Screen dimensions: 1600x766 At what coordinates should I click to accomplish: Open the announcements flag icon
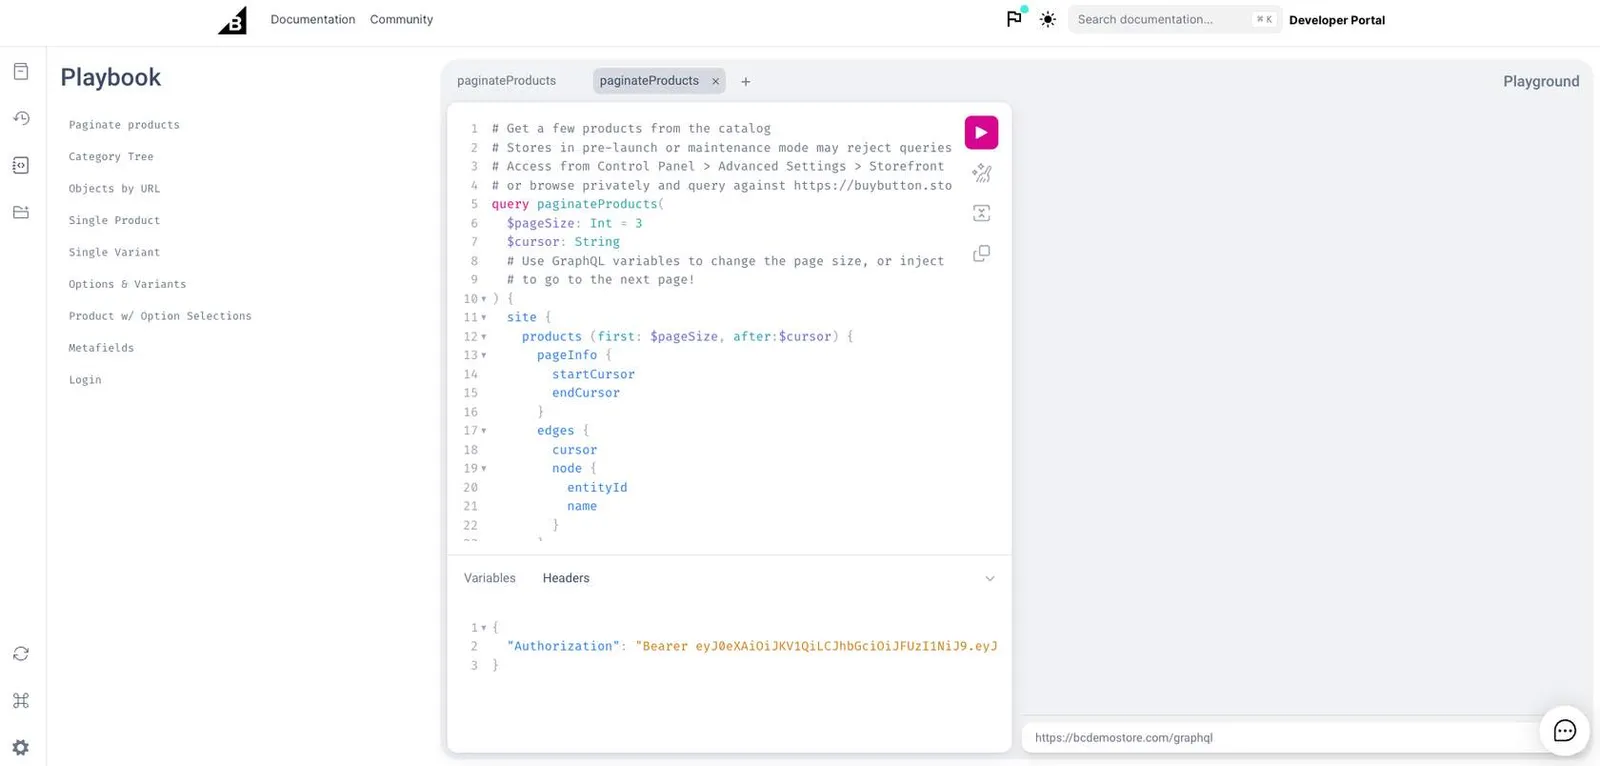[x=1014, y=19]
